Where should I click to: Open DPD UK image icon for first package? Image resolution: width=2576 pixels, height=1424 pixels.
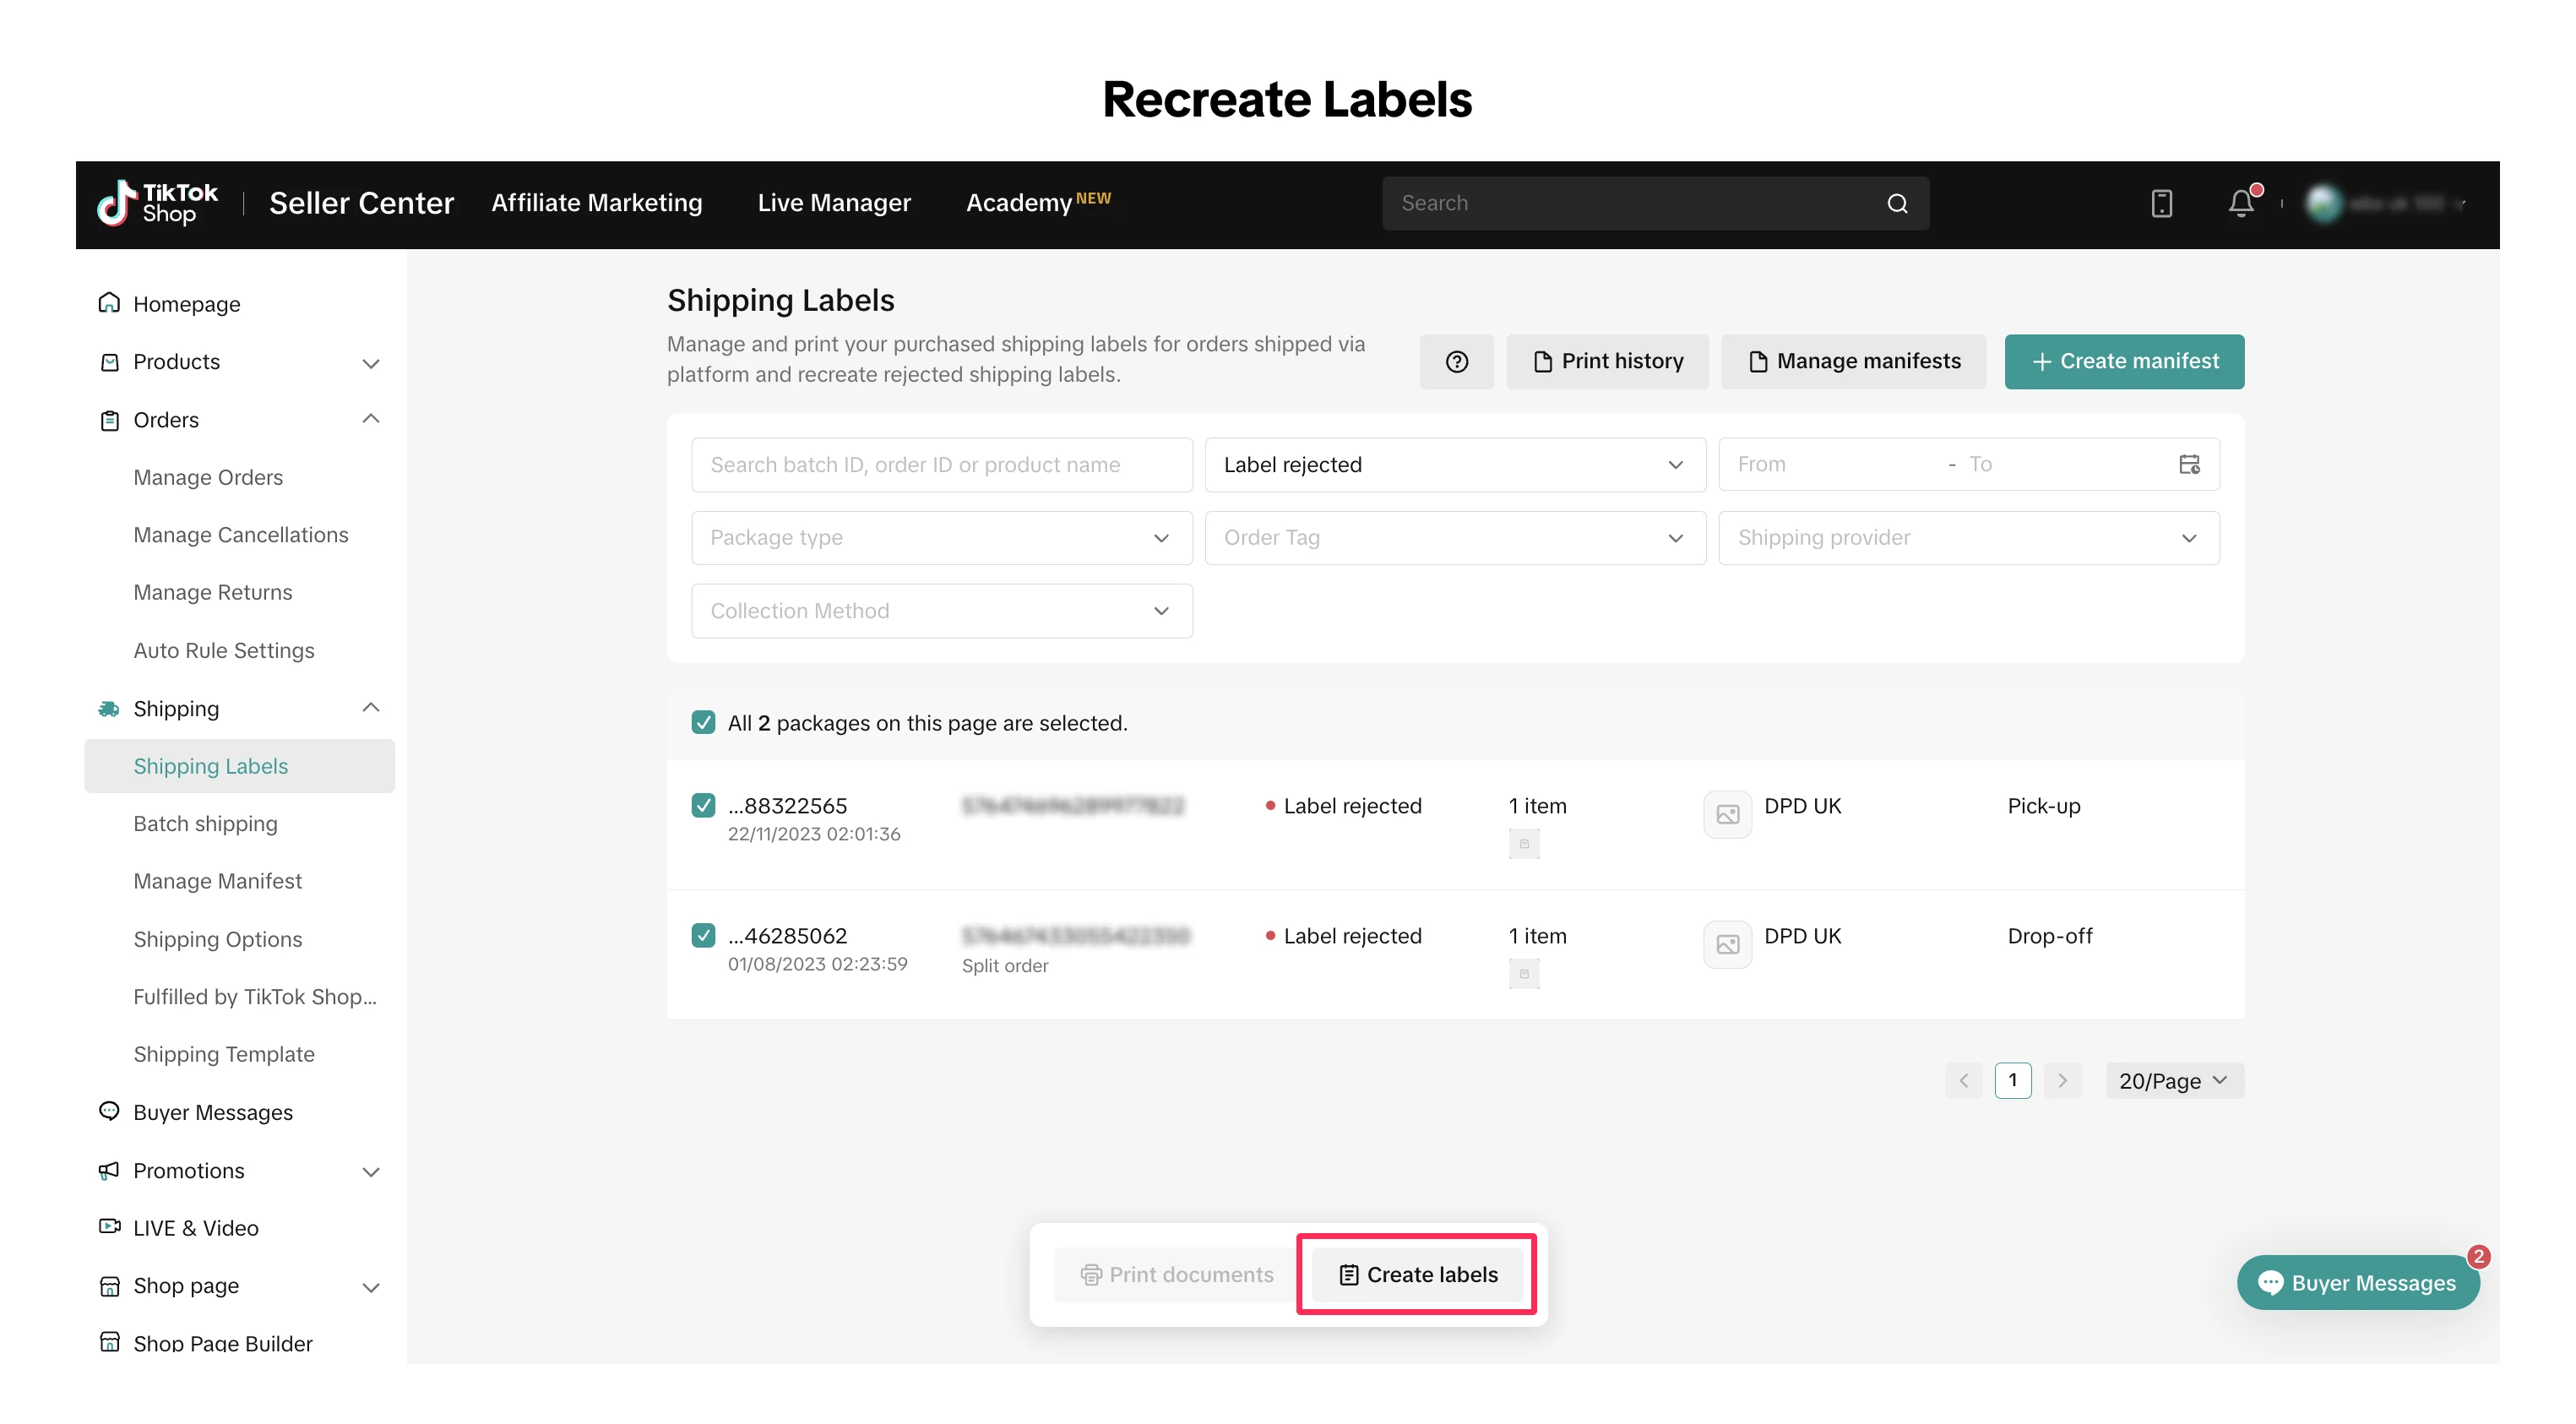point(1727,814)
